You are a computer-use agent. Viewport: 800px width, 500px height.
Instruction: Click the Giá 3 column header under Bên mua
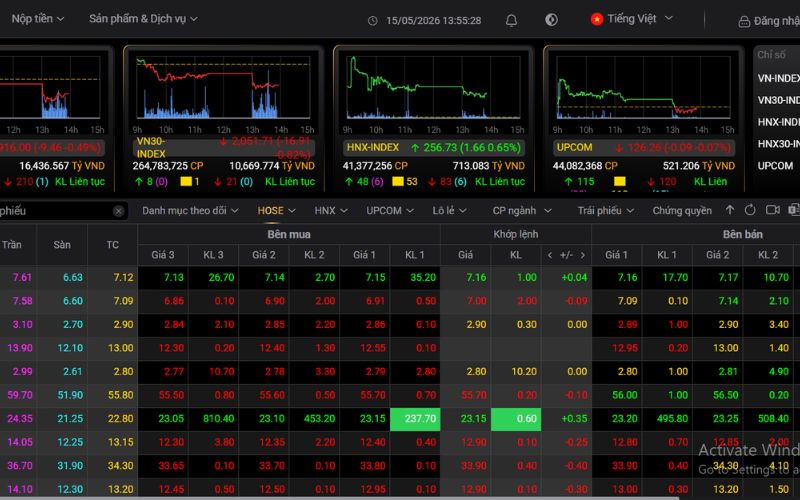click(163, 255)
